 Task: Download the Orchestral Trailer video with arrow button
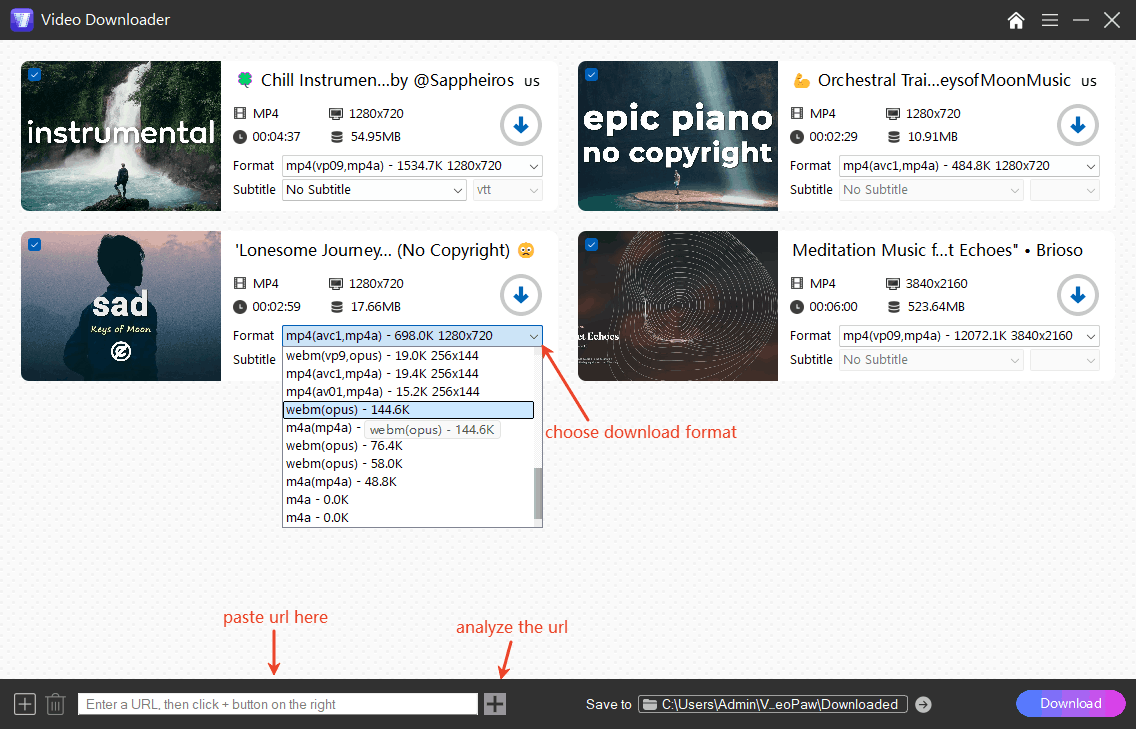(1078, 125)
